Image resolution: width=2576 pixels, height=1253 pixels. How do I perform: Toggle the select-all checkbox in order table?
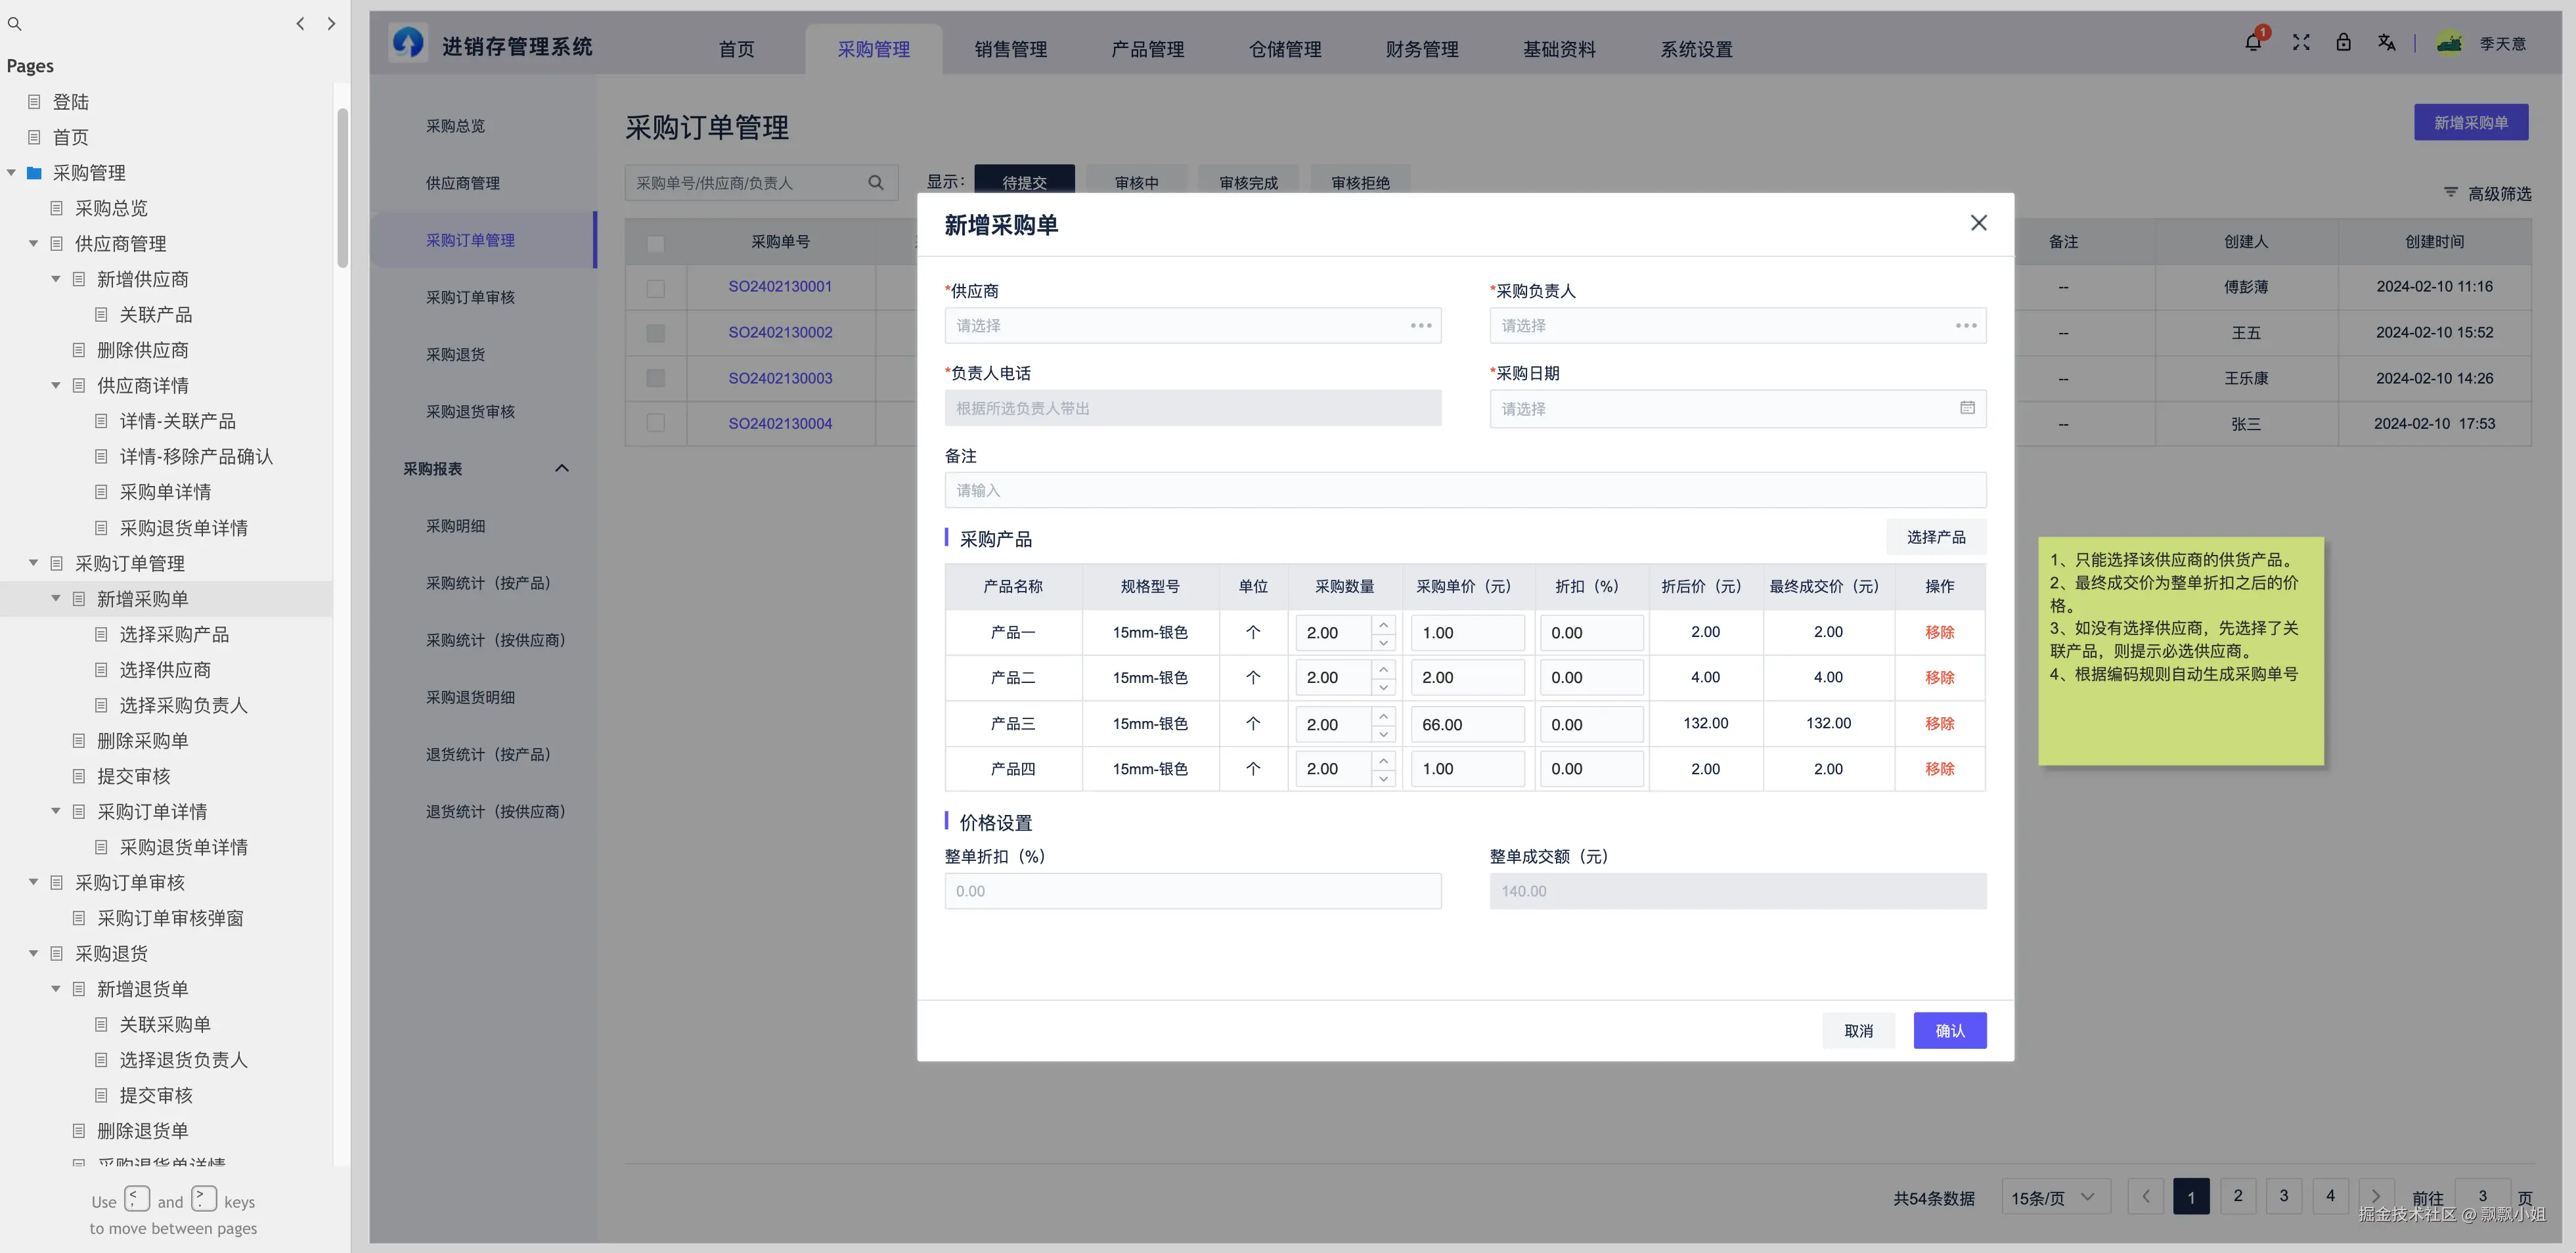[x=655, y=243]
